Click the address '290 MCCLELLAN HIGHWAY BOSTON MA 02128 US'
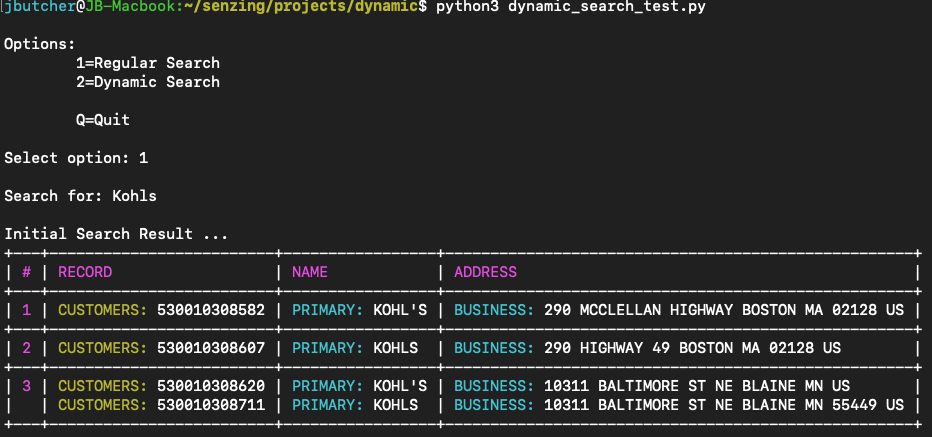This screenshot has width=932, height=437. 724,310
